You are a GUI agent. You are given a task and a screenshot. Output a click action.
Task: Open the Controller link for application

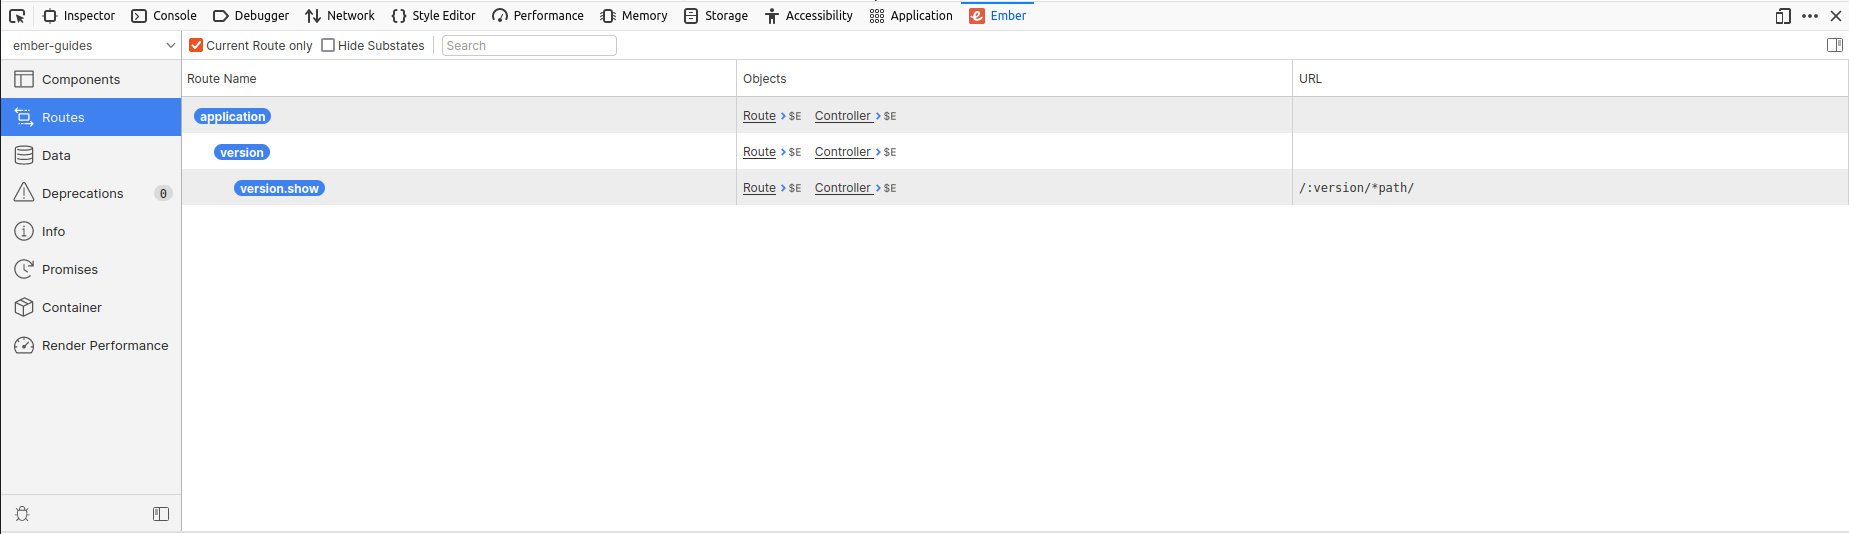[x=842, y=116]
